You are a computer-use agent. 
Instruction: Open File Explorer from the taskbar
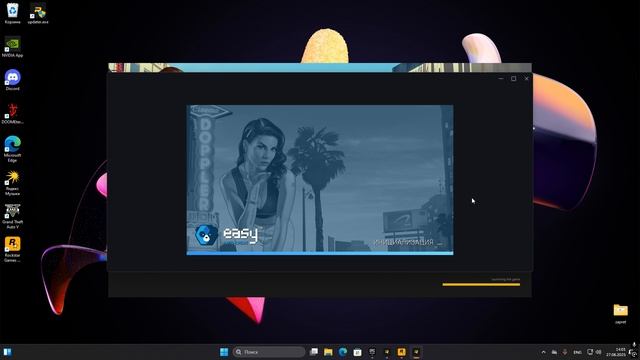point(328,352)
